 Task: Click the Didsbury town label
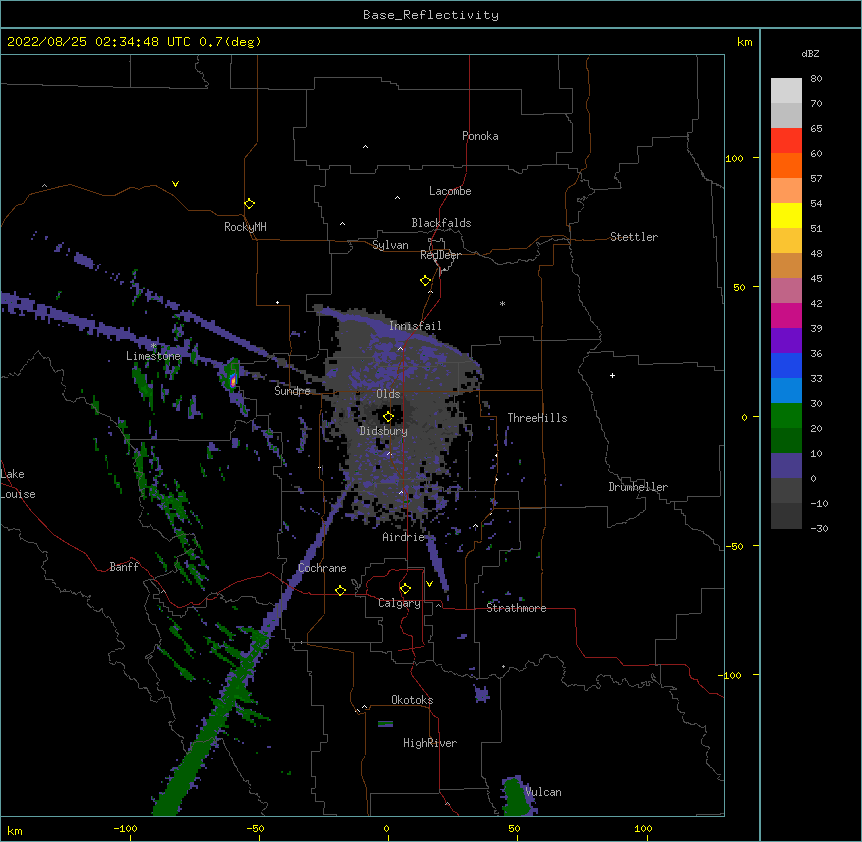pyautogui.click(x=384, y=431)
